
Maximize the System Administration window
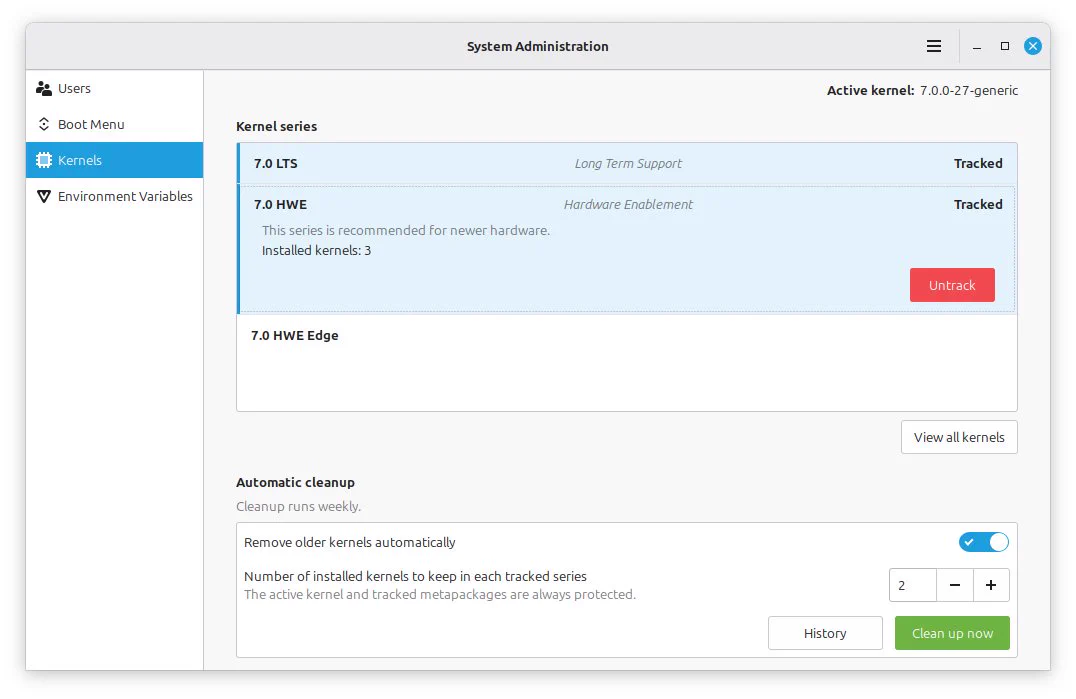[x=1005, y=46]
